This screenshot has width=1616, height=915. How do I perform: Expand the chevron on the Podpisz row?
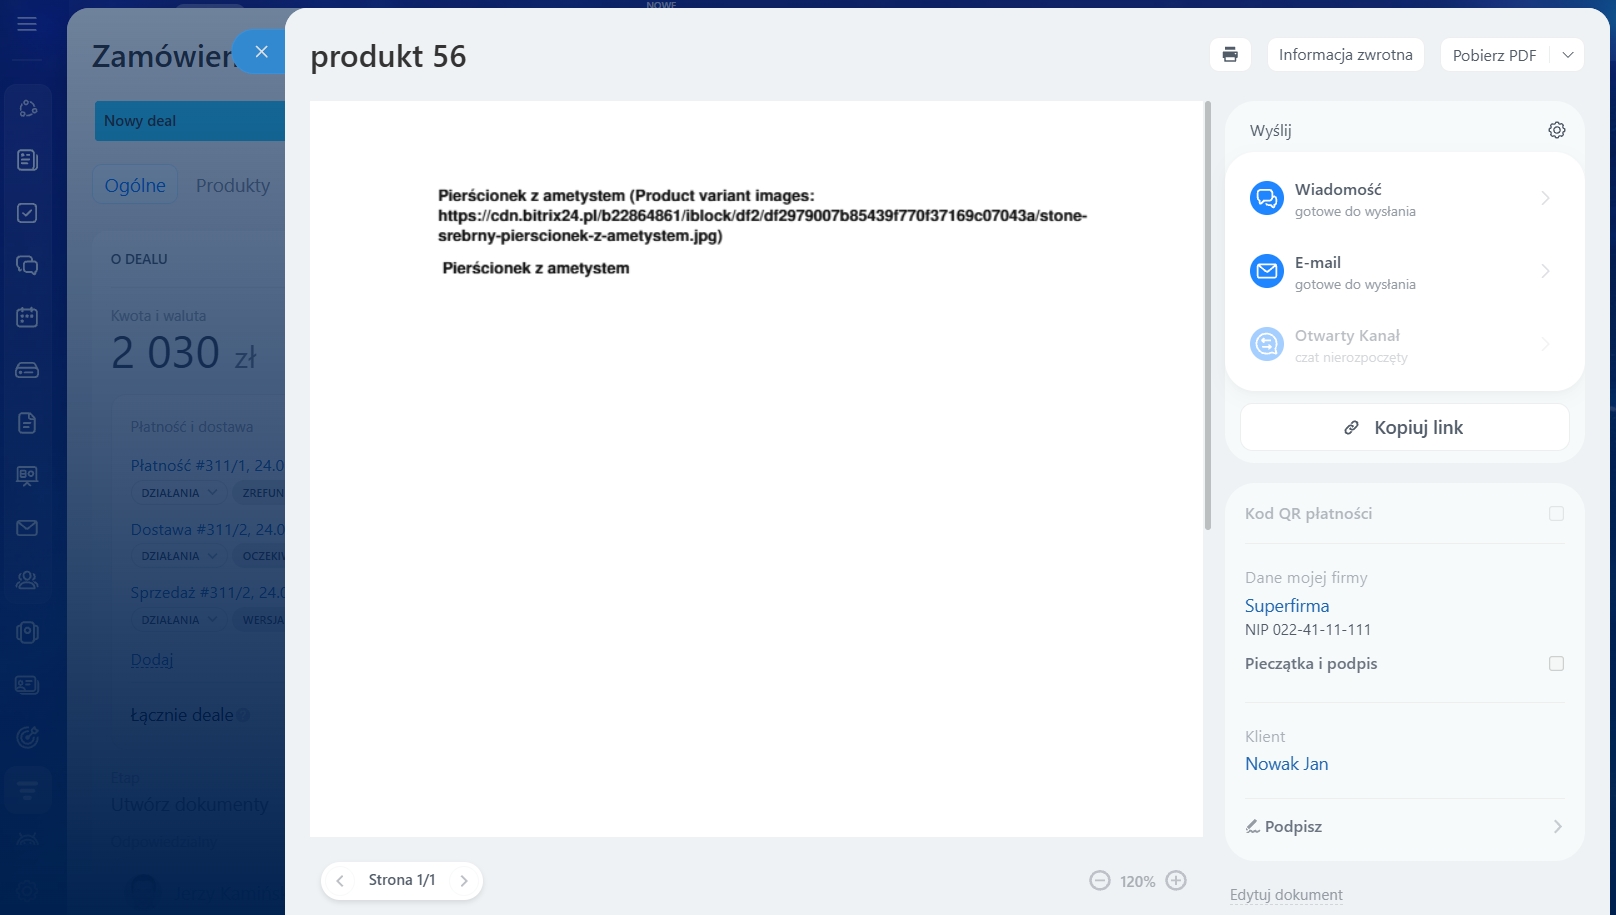point(1557,827)
